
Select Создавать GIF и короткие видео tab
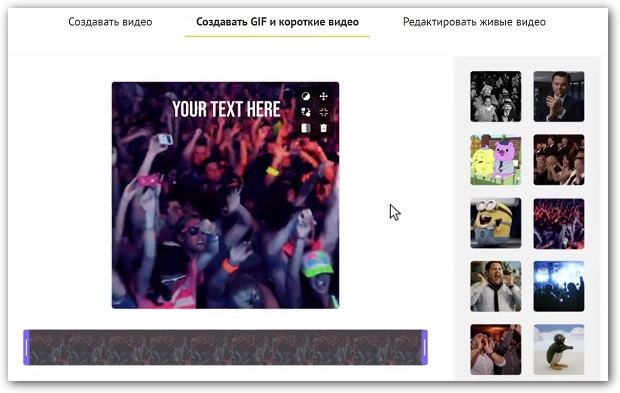278,22
